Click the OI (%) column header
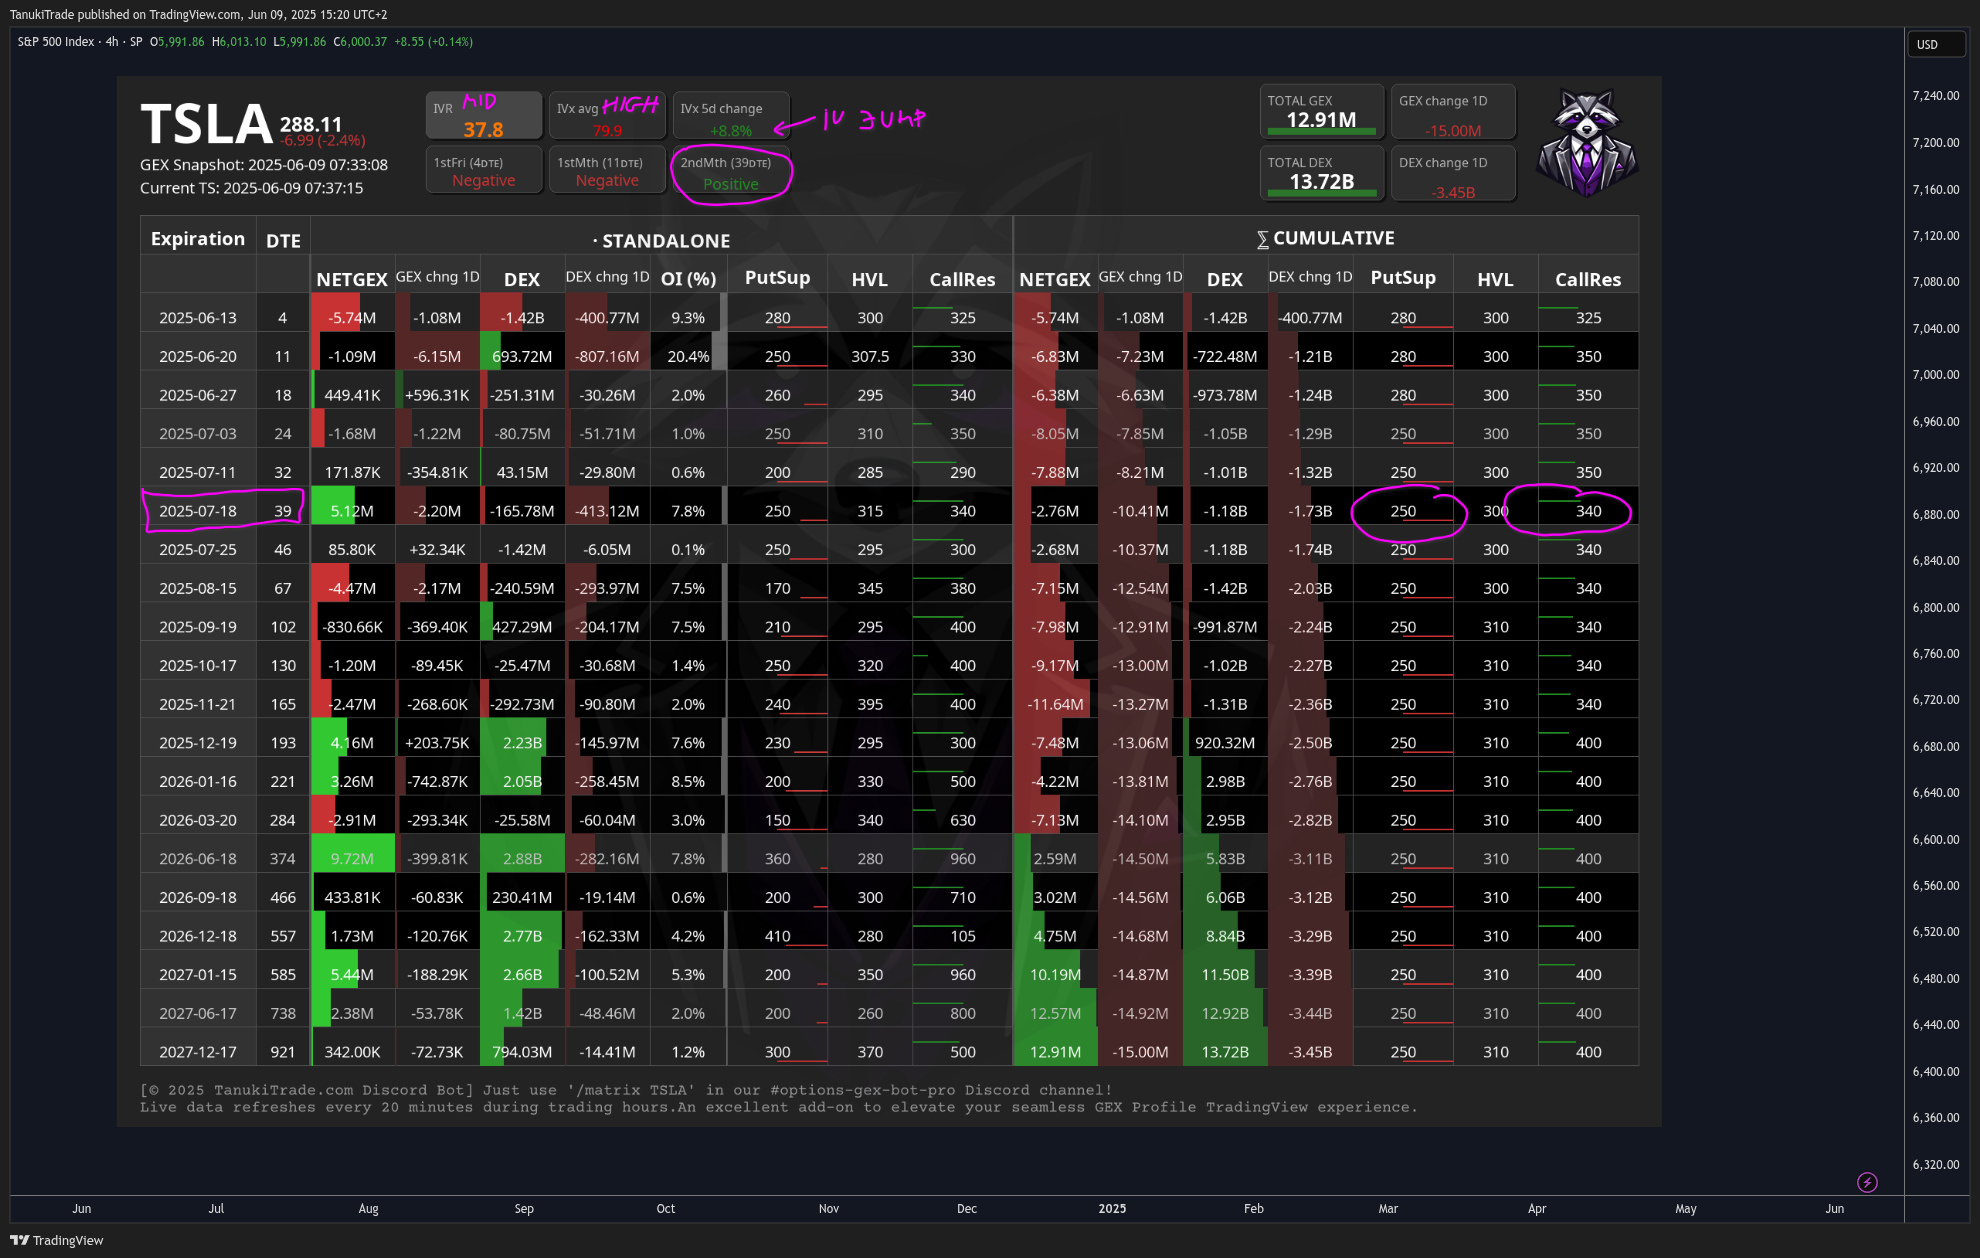This screenshot has width=1980, height=1258. pos(688,279)
